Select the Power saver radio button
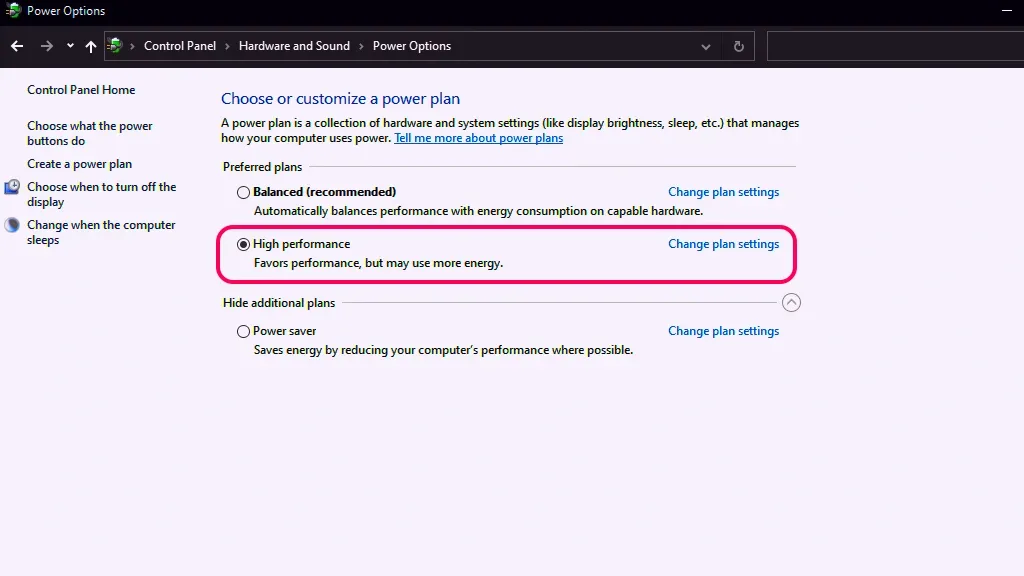The height and width of the screenshot is (576, 1024). (x=243, y=331)
